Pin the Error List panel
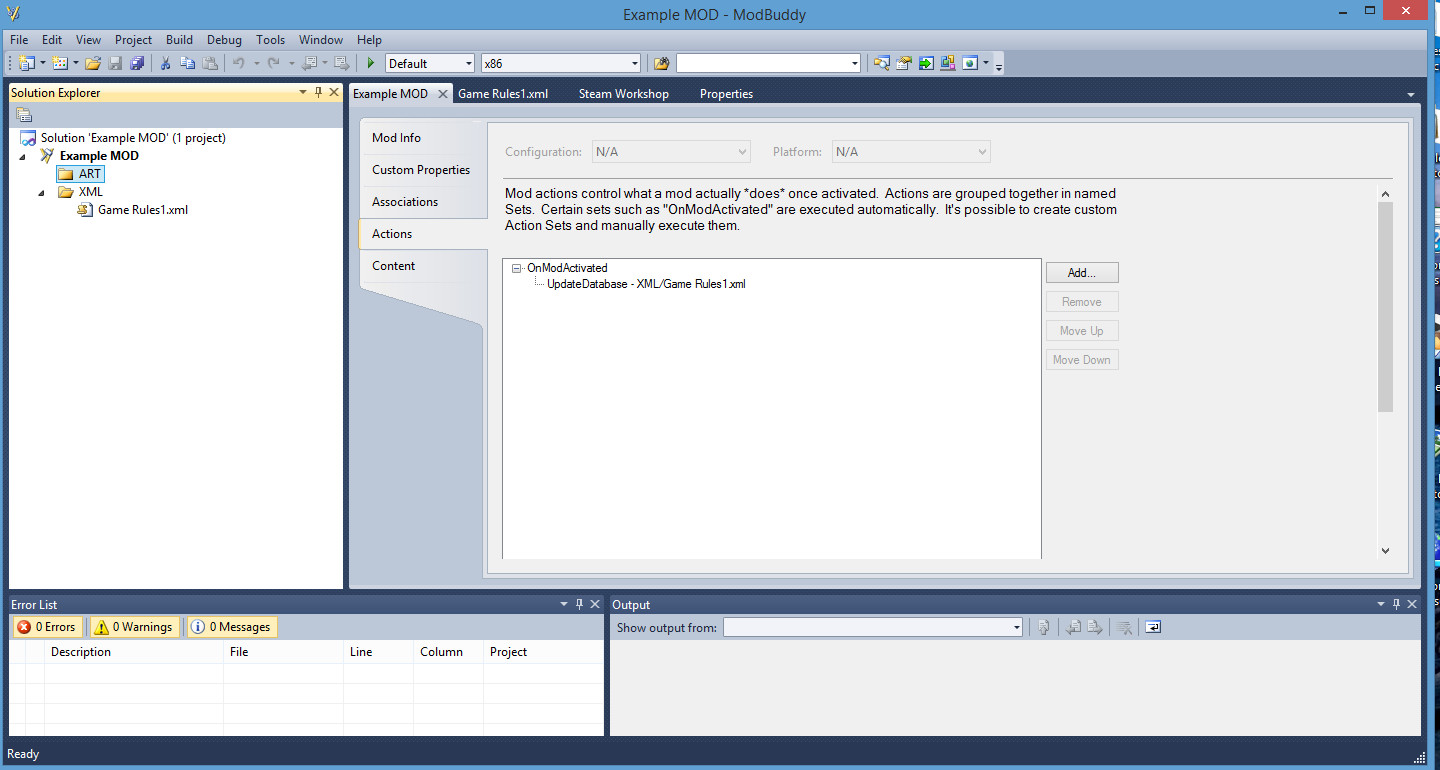 [x=579, y=604]
